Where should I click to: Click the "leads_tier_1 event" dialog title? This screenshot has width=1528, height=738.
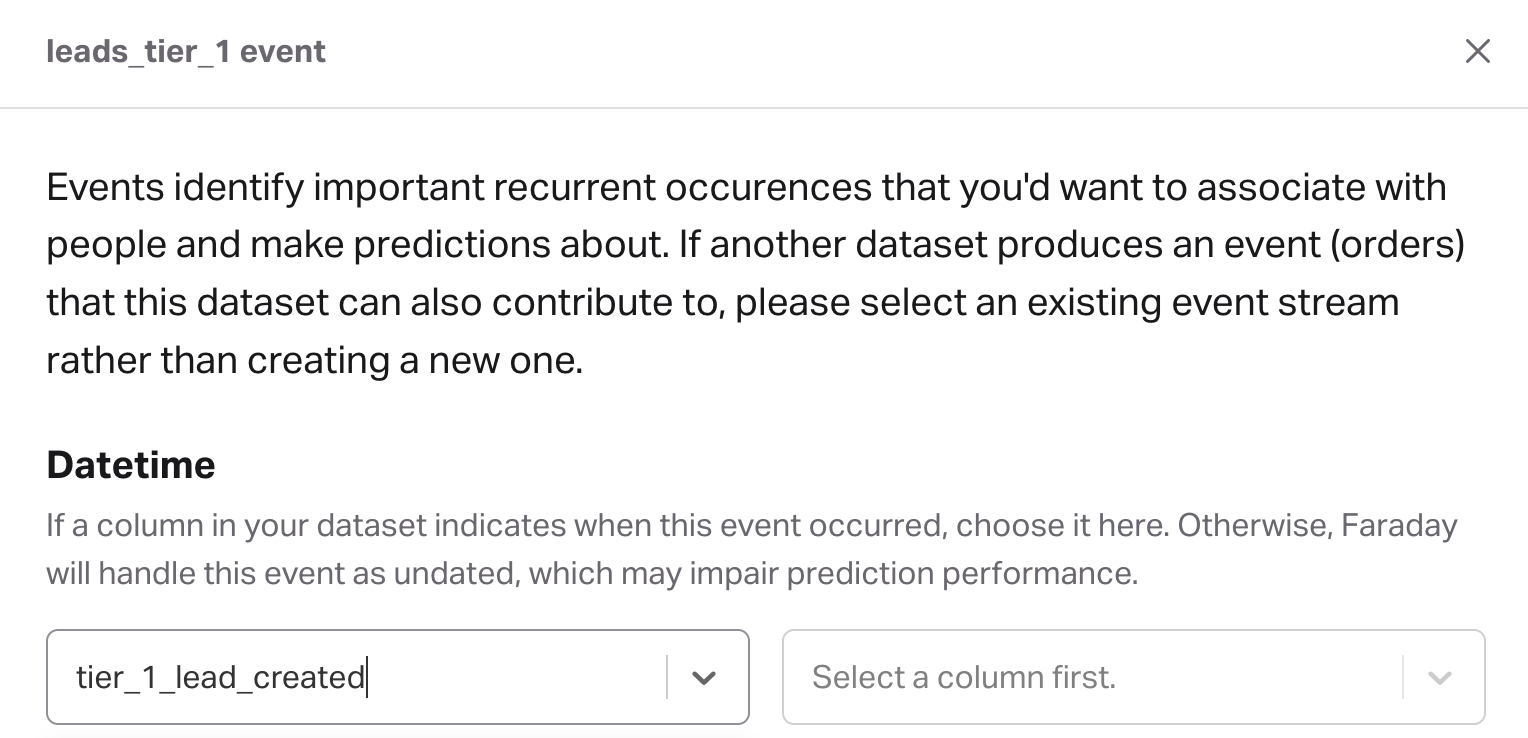(186, 52)
